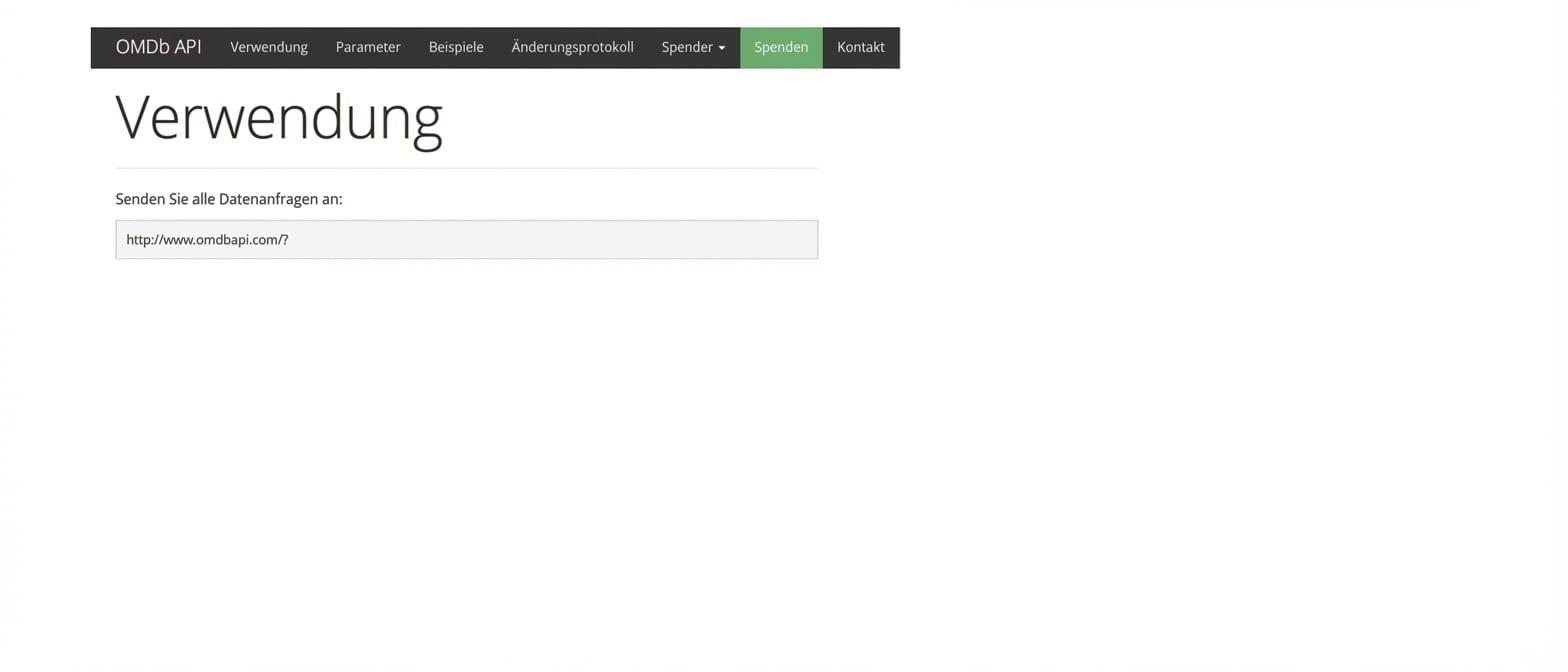Click the large Verwendung page heading
Image resolution: width=1568 pixels, height=672 pixels.
click(x=278, y=118)
